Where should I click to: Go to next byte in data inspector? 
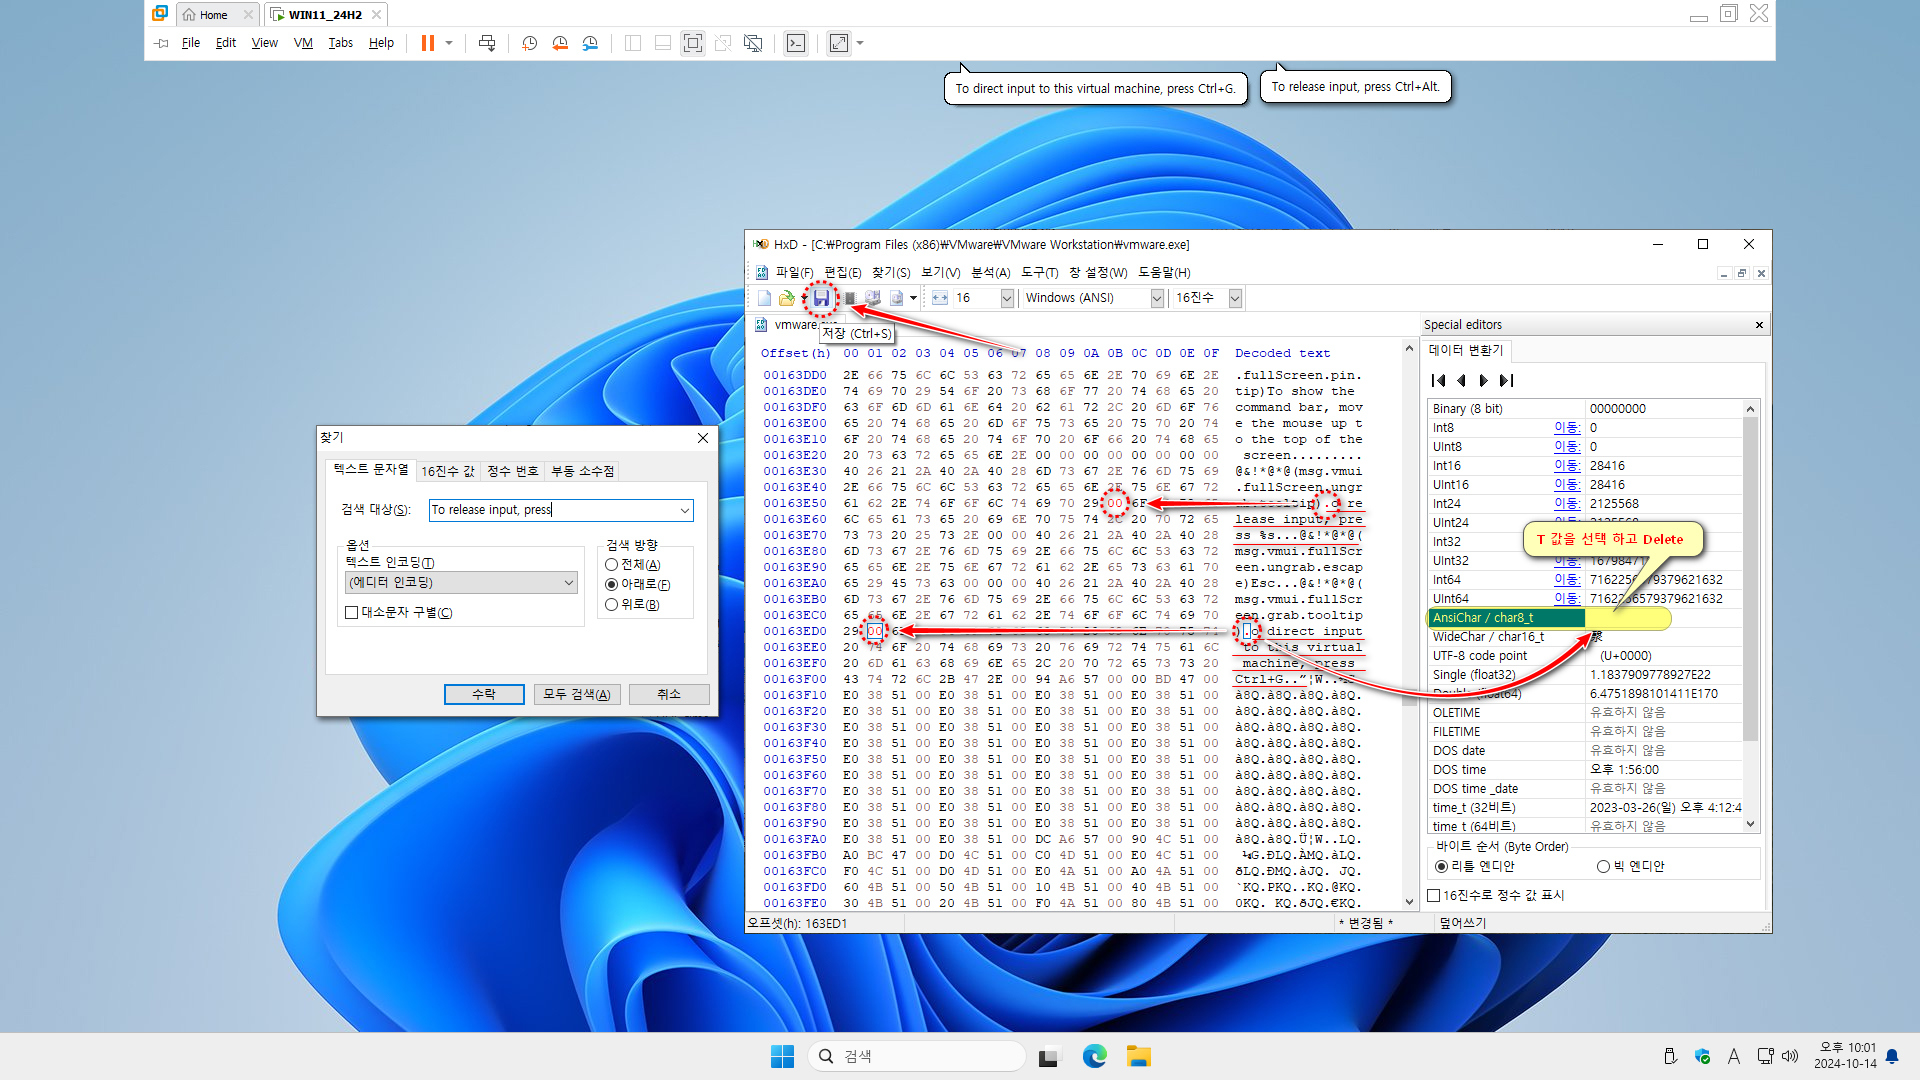pos(1484,380)
